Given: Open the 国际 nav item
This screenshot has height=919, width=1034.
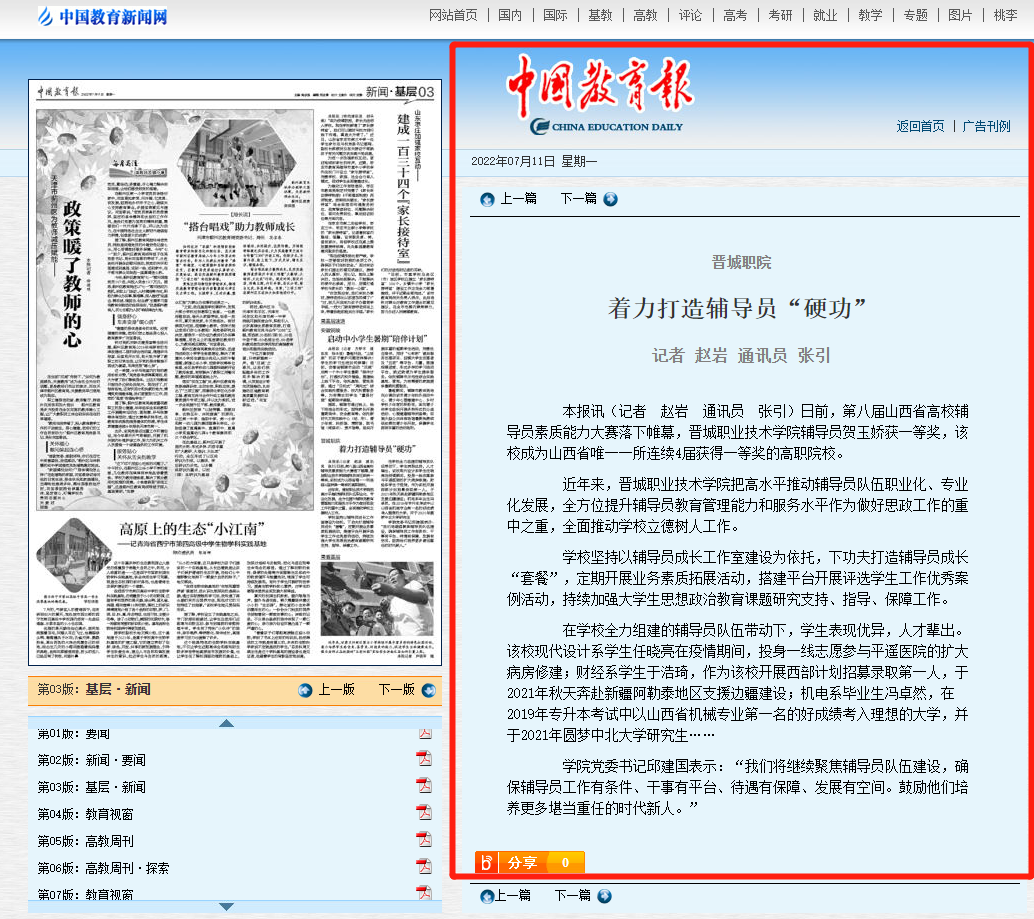Looking at the screenshot, I should tap(555, 15).
